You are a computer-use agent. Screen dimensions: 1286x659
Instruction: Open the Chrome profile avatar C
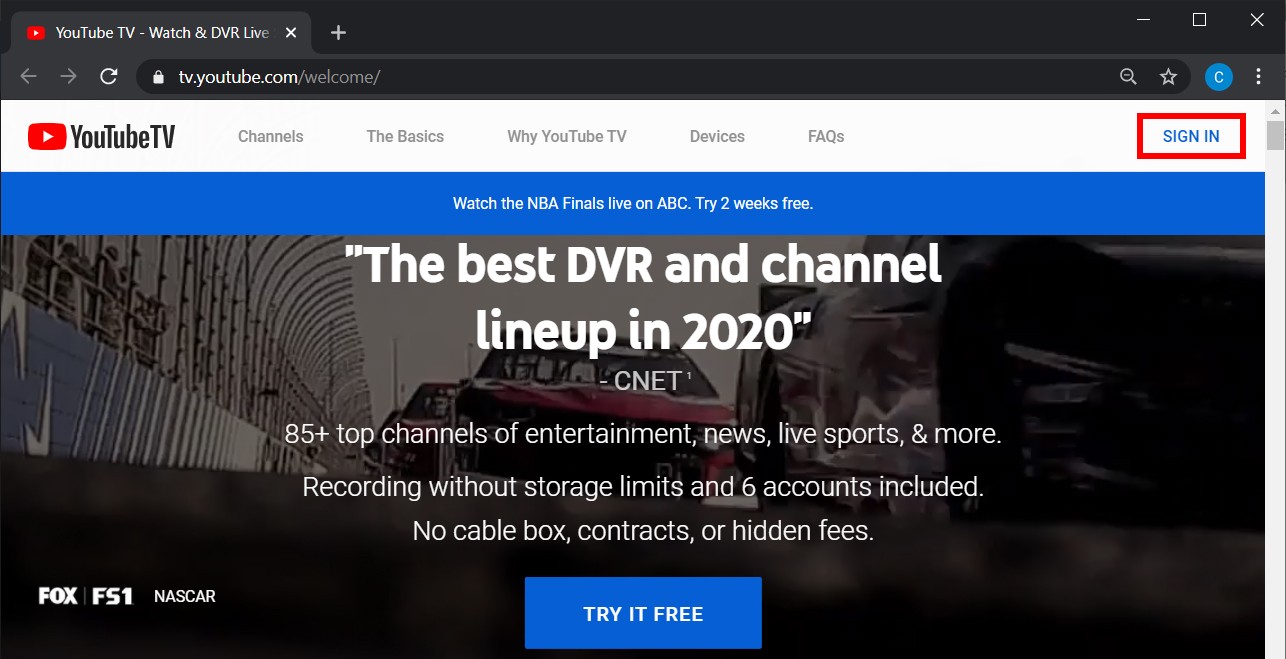point(1218,77)
